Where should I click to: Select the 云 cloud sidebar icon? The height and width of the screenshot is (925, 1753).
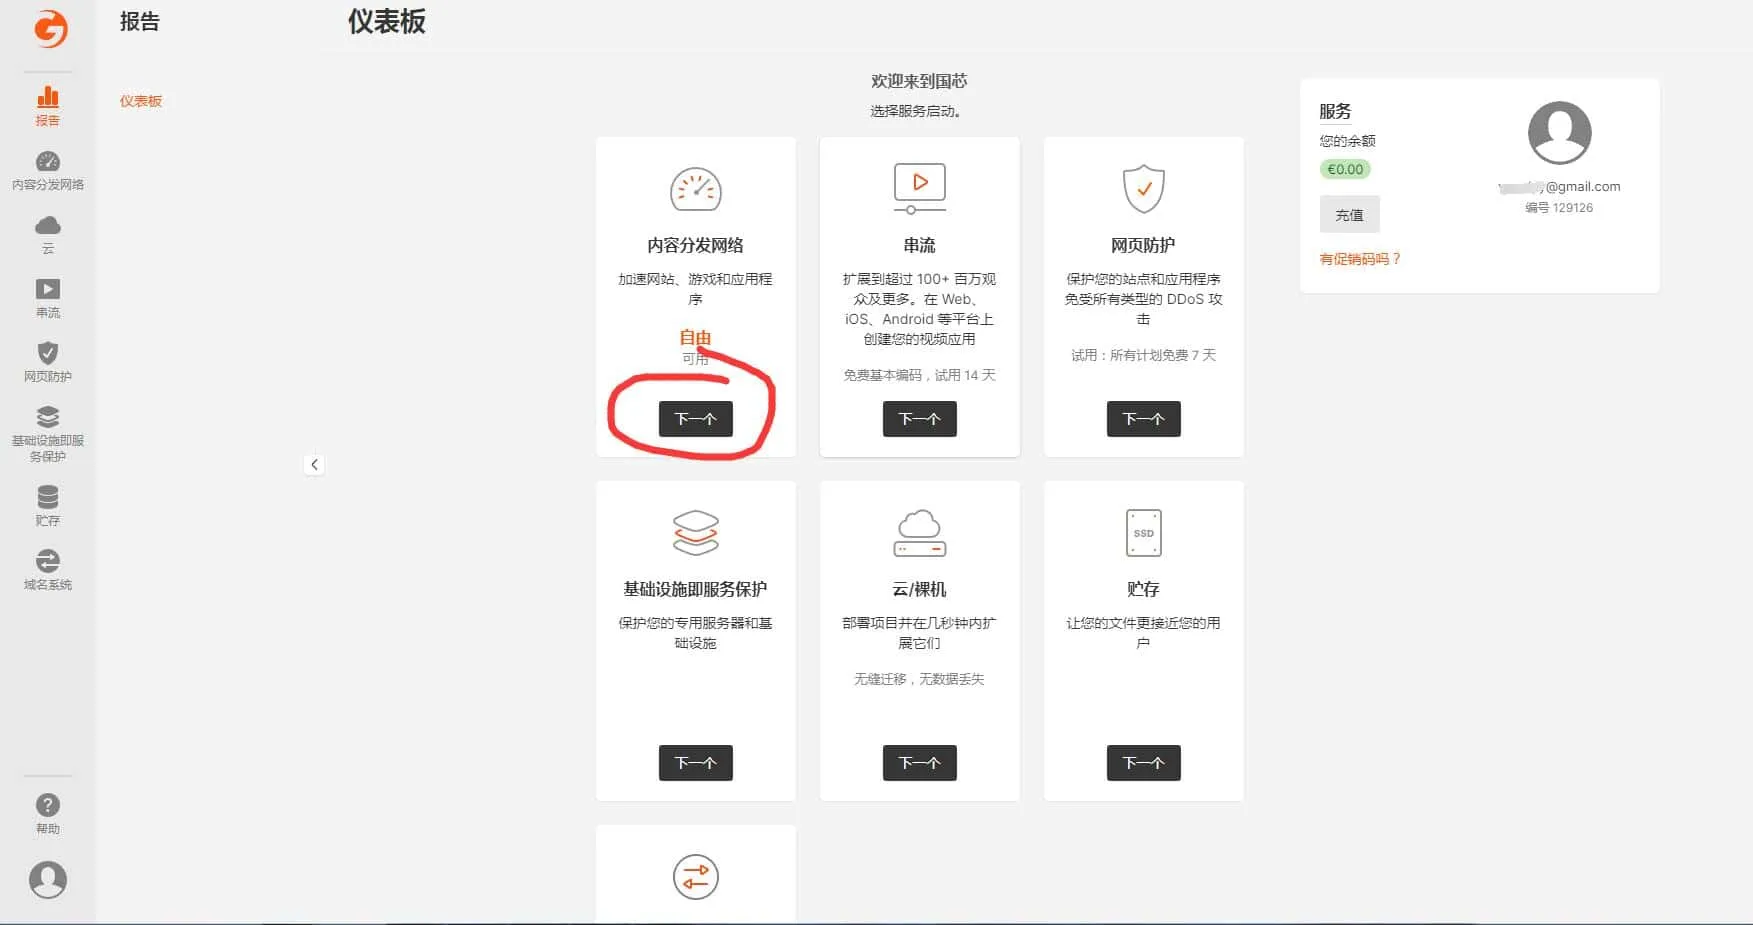(48, 234)
